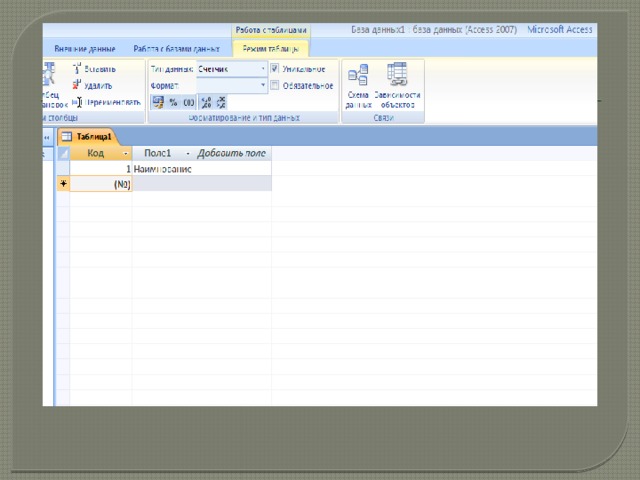The width and height of the screenshot is (640, 480).
Task: Click the Переименовать (Rename) column button
Action: tap(107, 102)
